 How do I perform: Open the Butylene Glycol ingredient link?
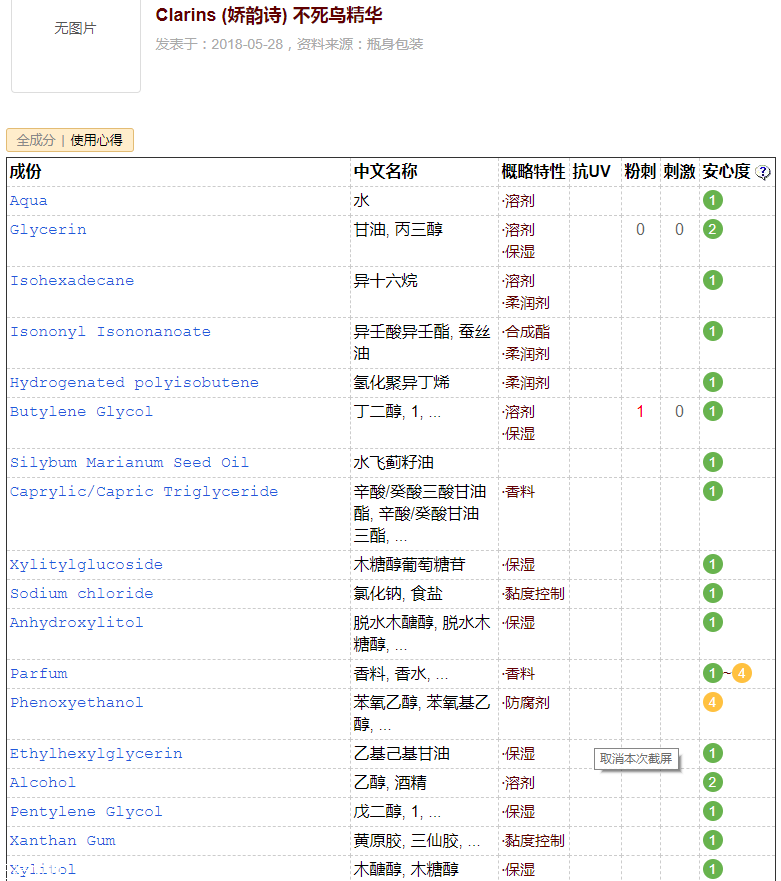point(81,412)
